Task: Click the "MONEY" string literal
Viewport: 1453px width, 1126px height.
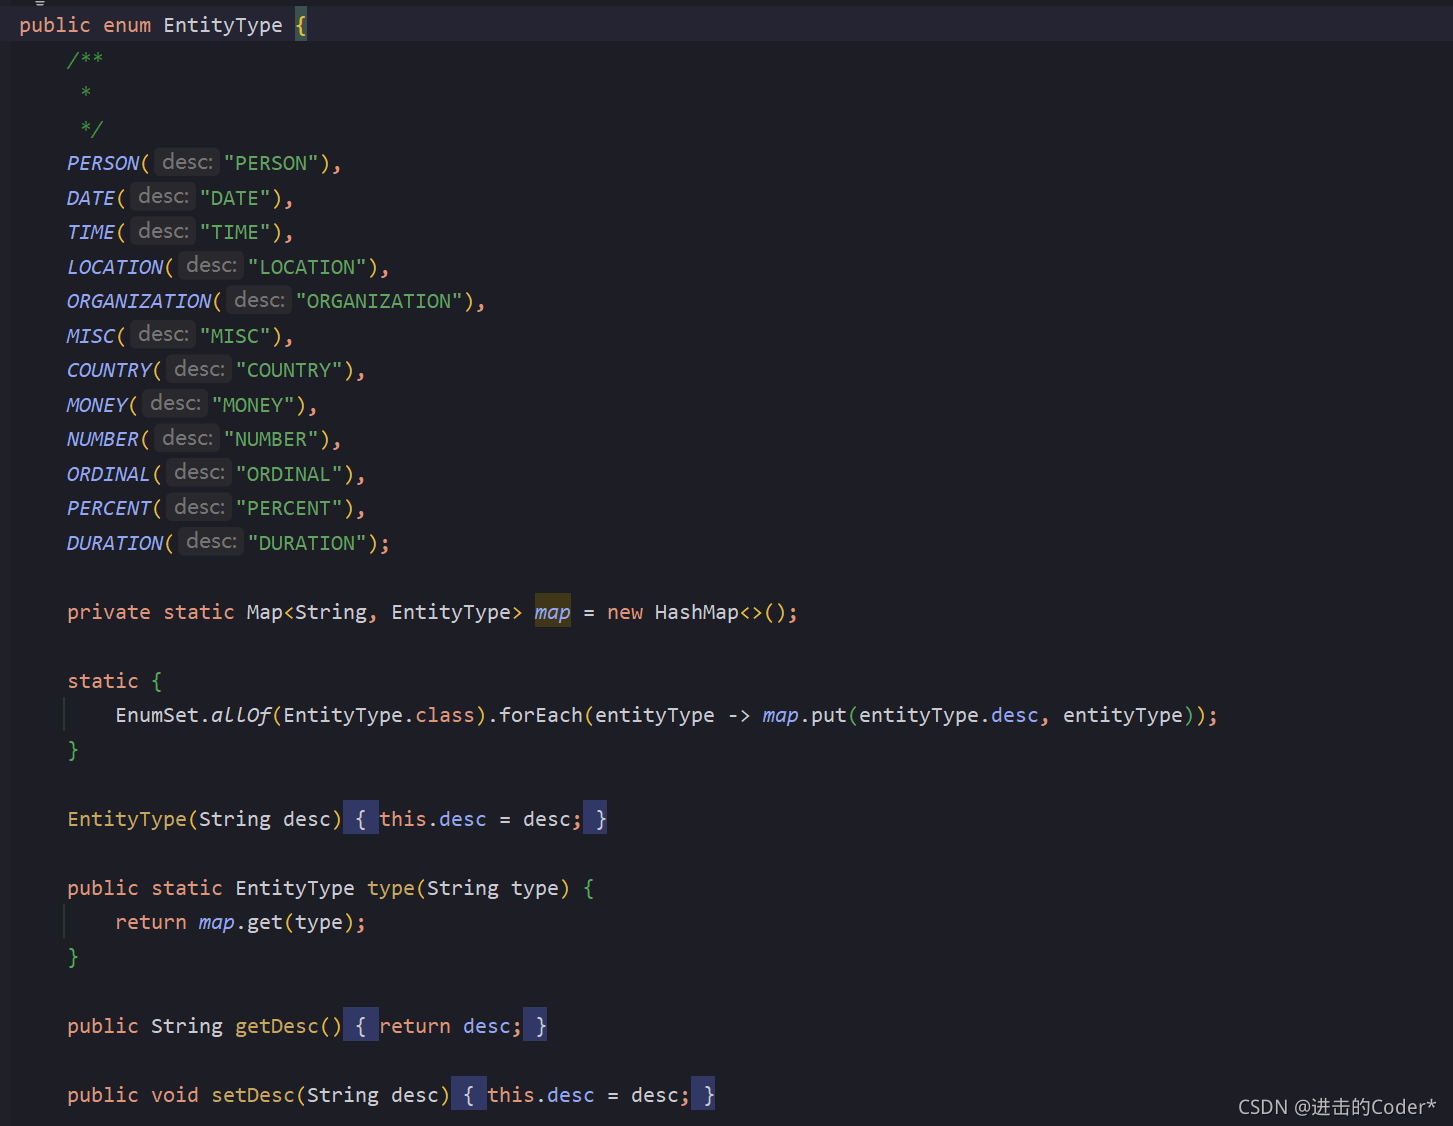Action: (253, 405)
